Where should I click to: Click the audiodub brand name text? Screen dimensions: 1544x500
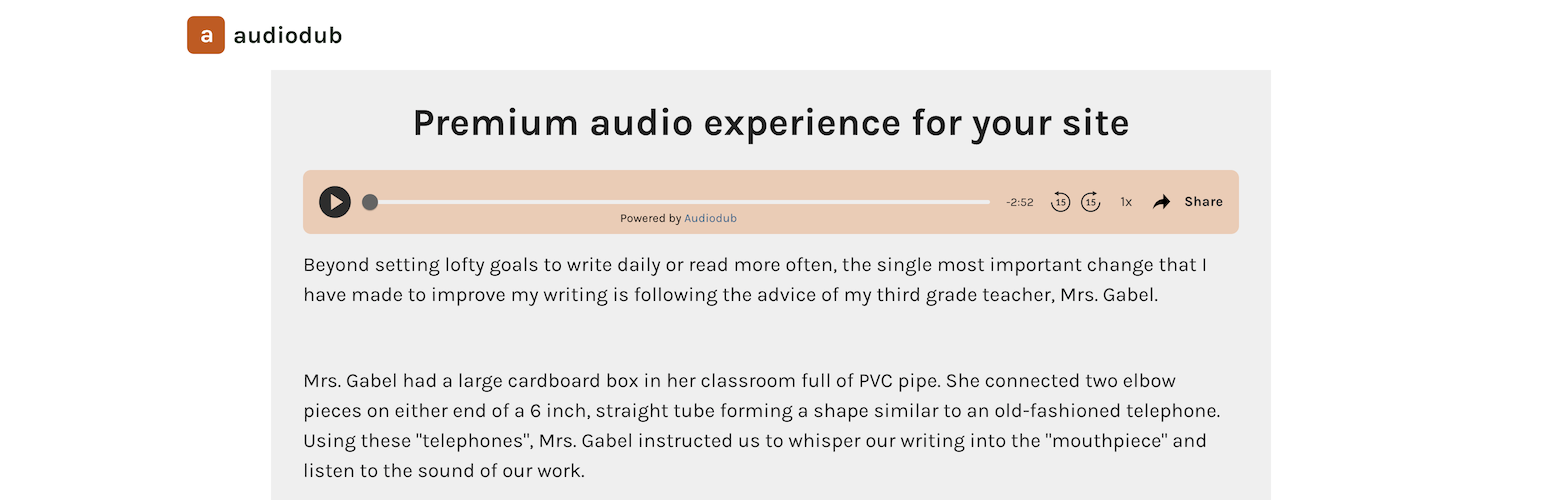[288, 36]
